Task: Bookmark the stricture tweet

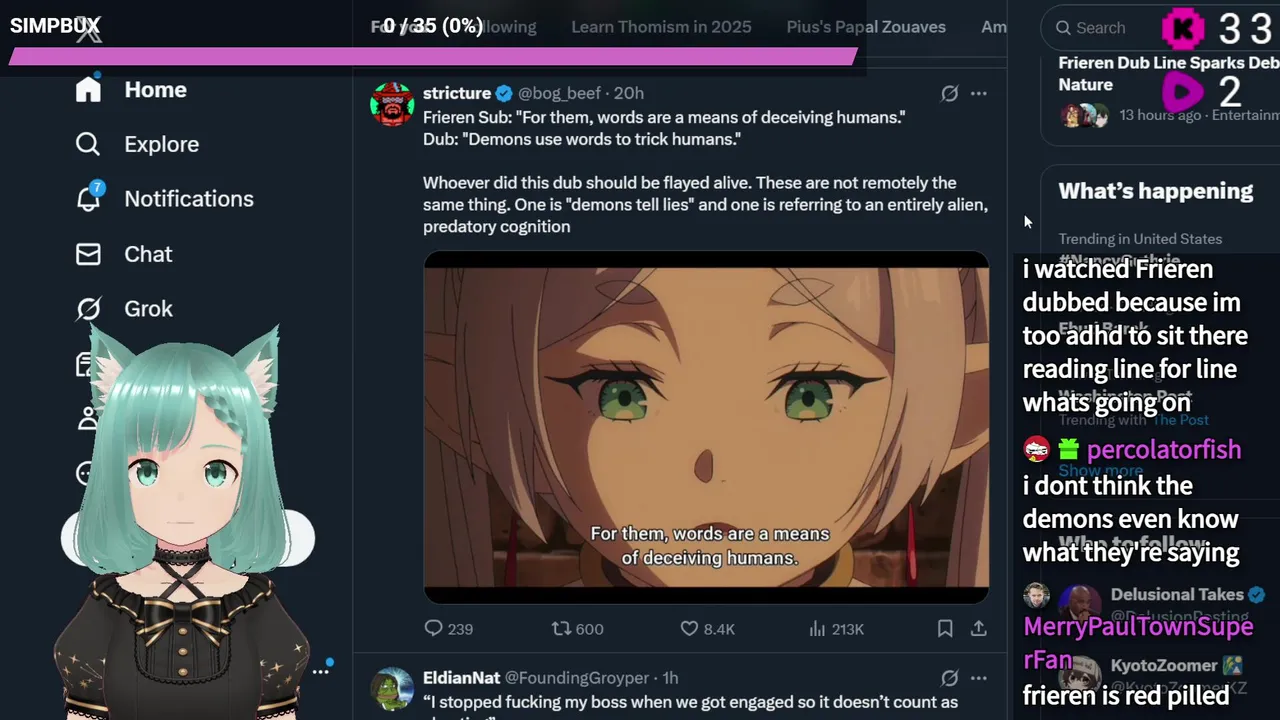Action: tap(945, 629)
